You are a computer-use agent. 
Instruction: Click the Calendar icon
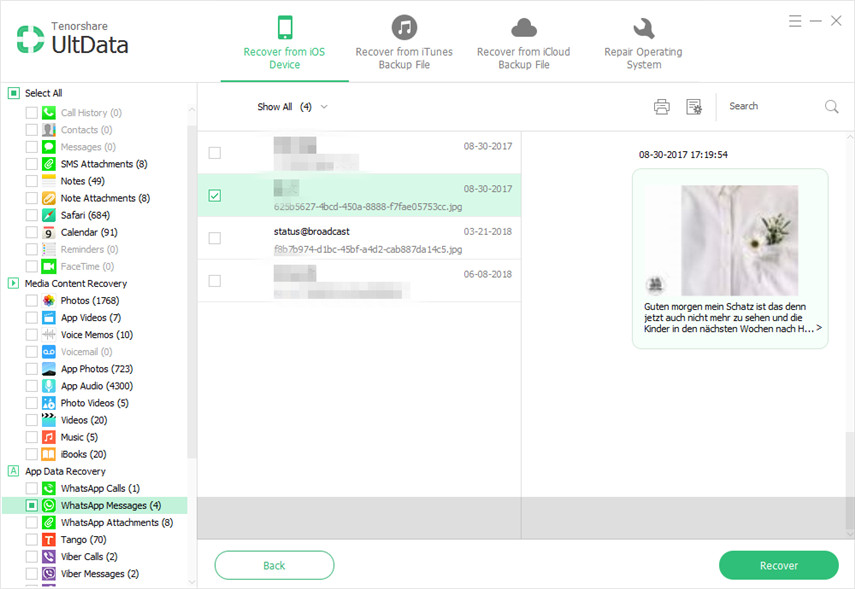pos(49,232)
